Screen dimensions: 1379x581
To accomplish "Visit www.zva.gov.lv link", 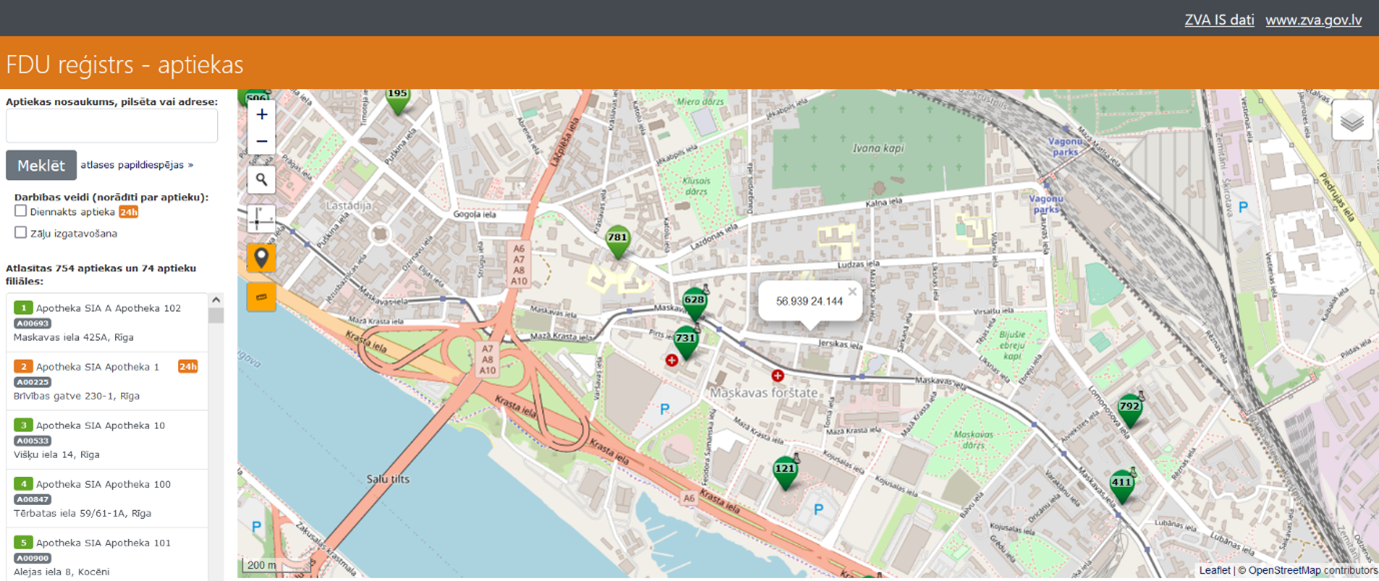I will 1314,19.
